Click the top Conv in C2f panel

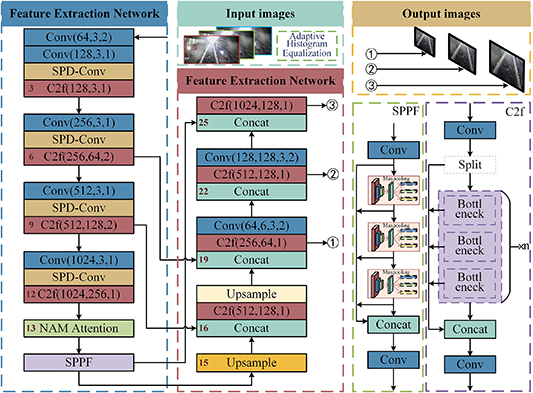(x=470, y=130)
